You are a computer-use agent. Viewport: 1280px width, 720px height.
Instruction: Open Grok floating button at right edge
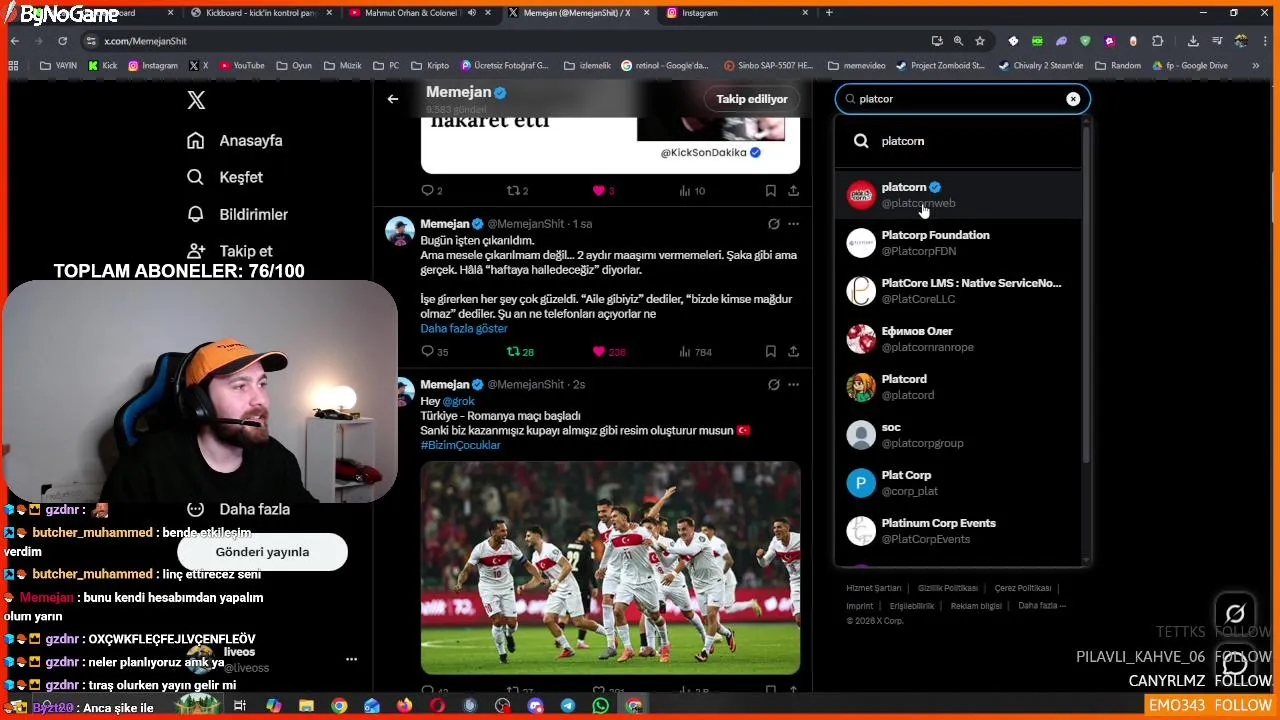tap(1235, 613)
